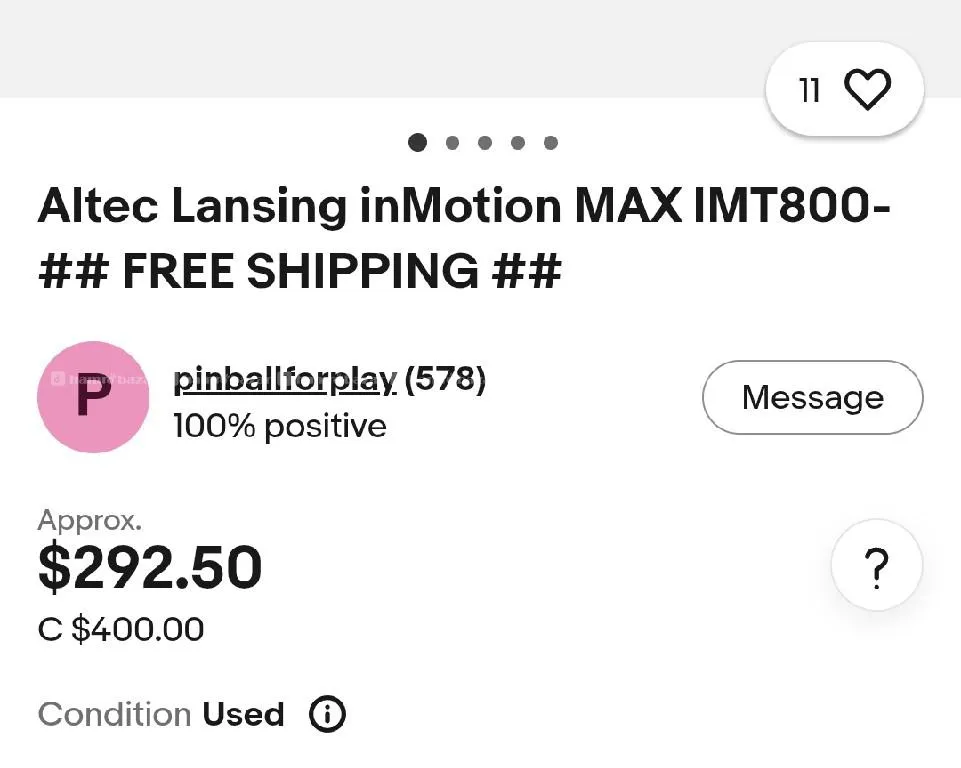Click the (578) feedback score
Screen dimensions: 961x768
pos(445,380)
